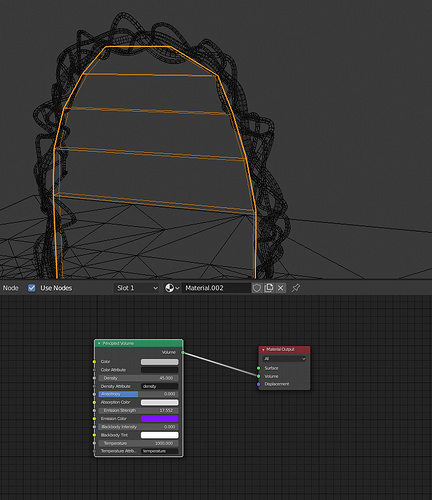
Task: Edit the Material.002 name field
Action: [216, 288]
